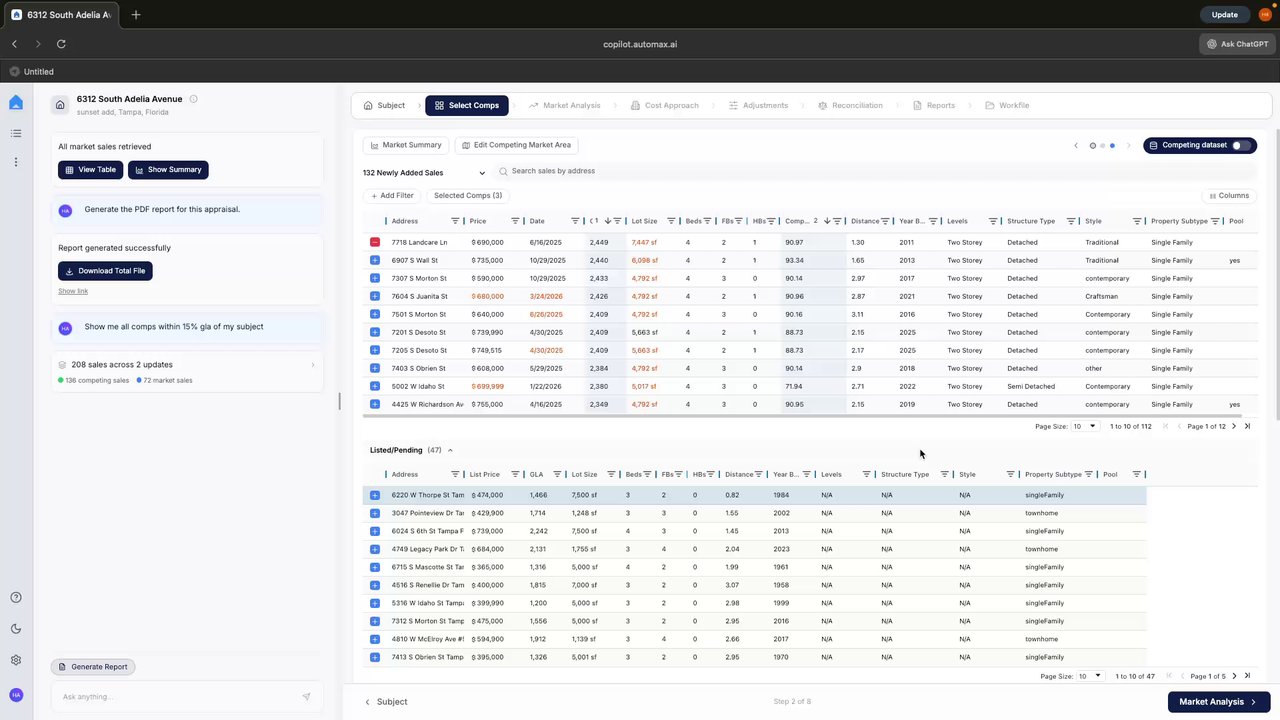Click the info icon beside 6312 South Adelia Avenue
1280x720 pixels.
tap(193, 99)
